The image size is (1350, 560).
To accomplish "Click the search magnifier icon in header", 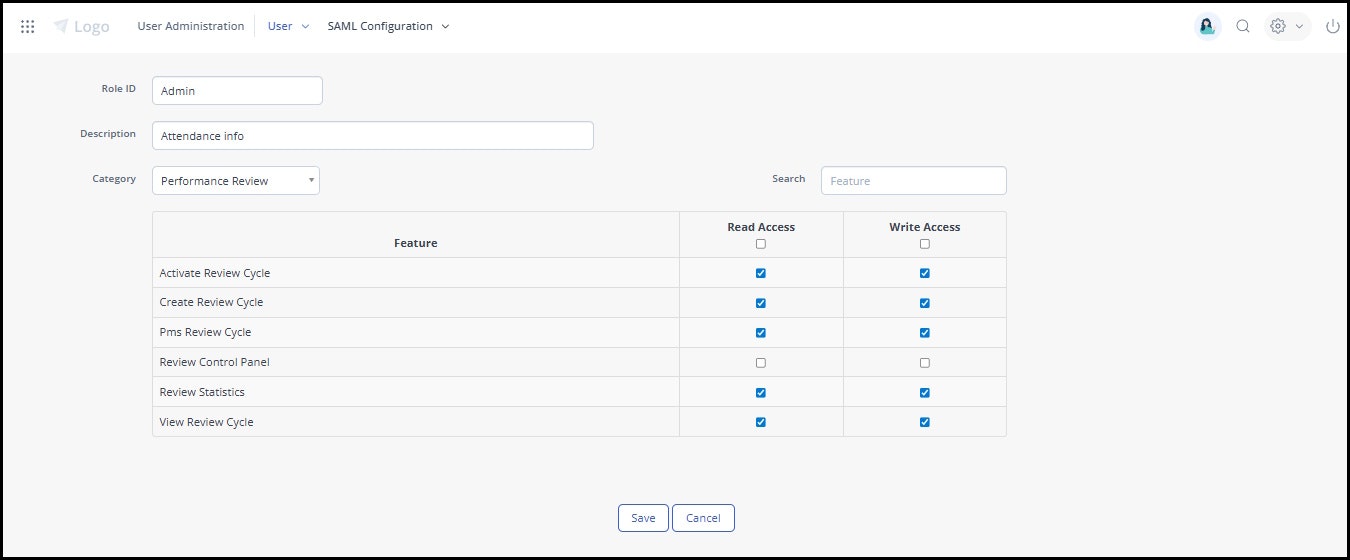I will [x=1243, y=27].
